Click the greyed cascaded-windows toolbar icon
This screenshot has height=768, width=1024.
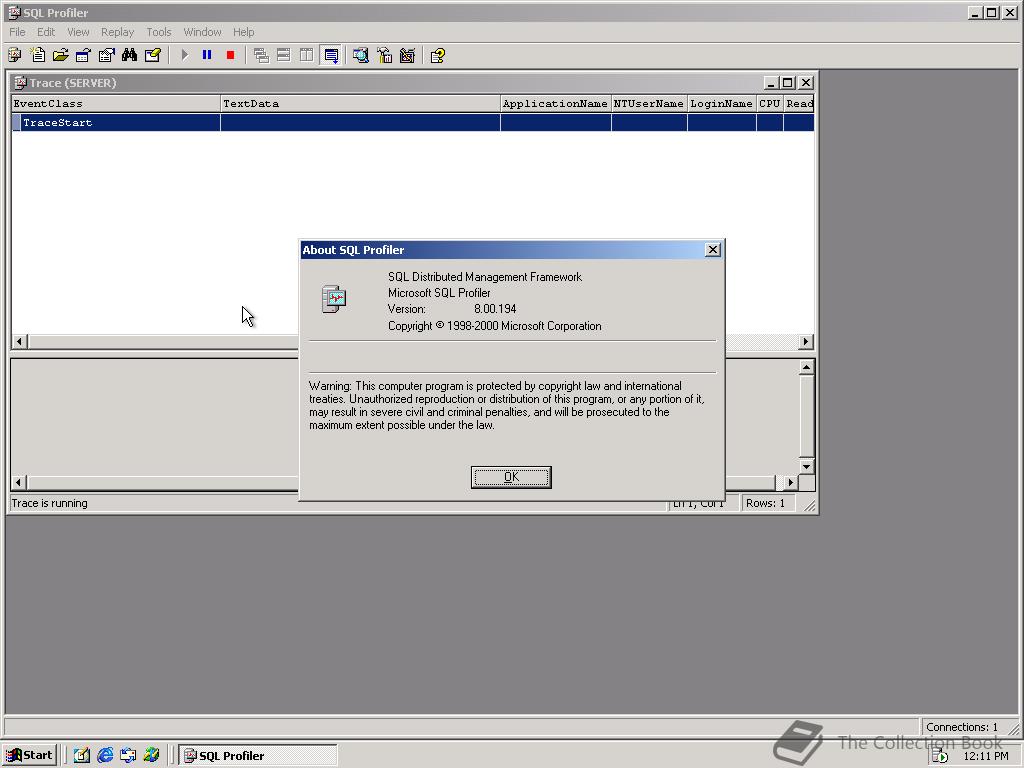(261, 56)
